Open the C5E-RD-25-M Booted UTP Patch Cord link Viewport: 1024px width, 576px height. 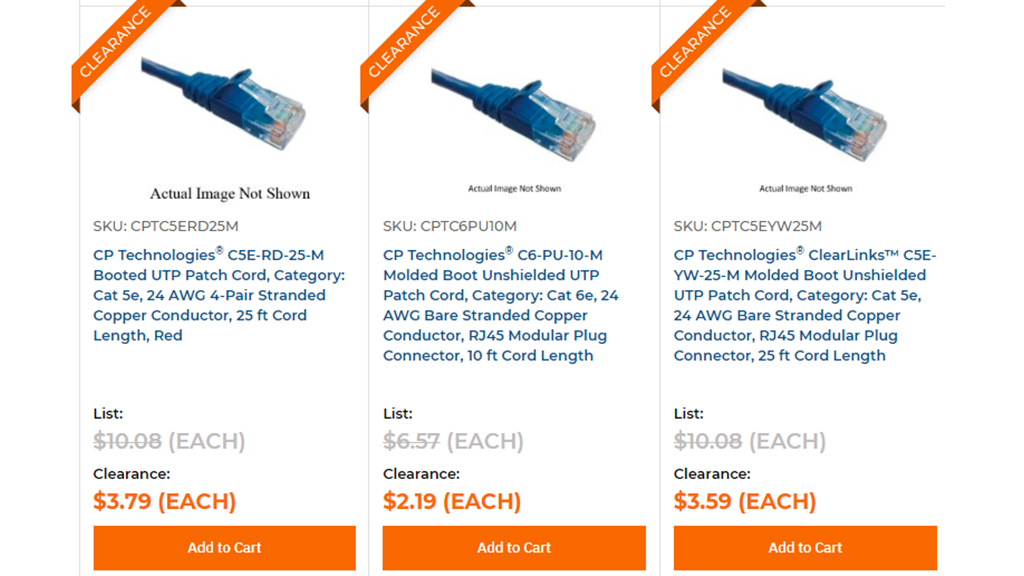pyautogui.click(x=219, y=295)
